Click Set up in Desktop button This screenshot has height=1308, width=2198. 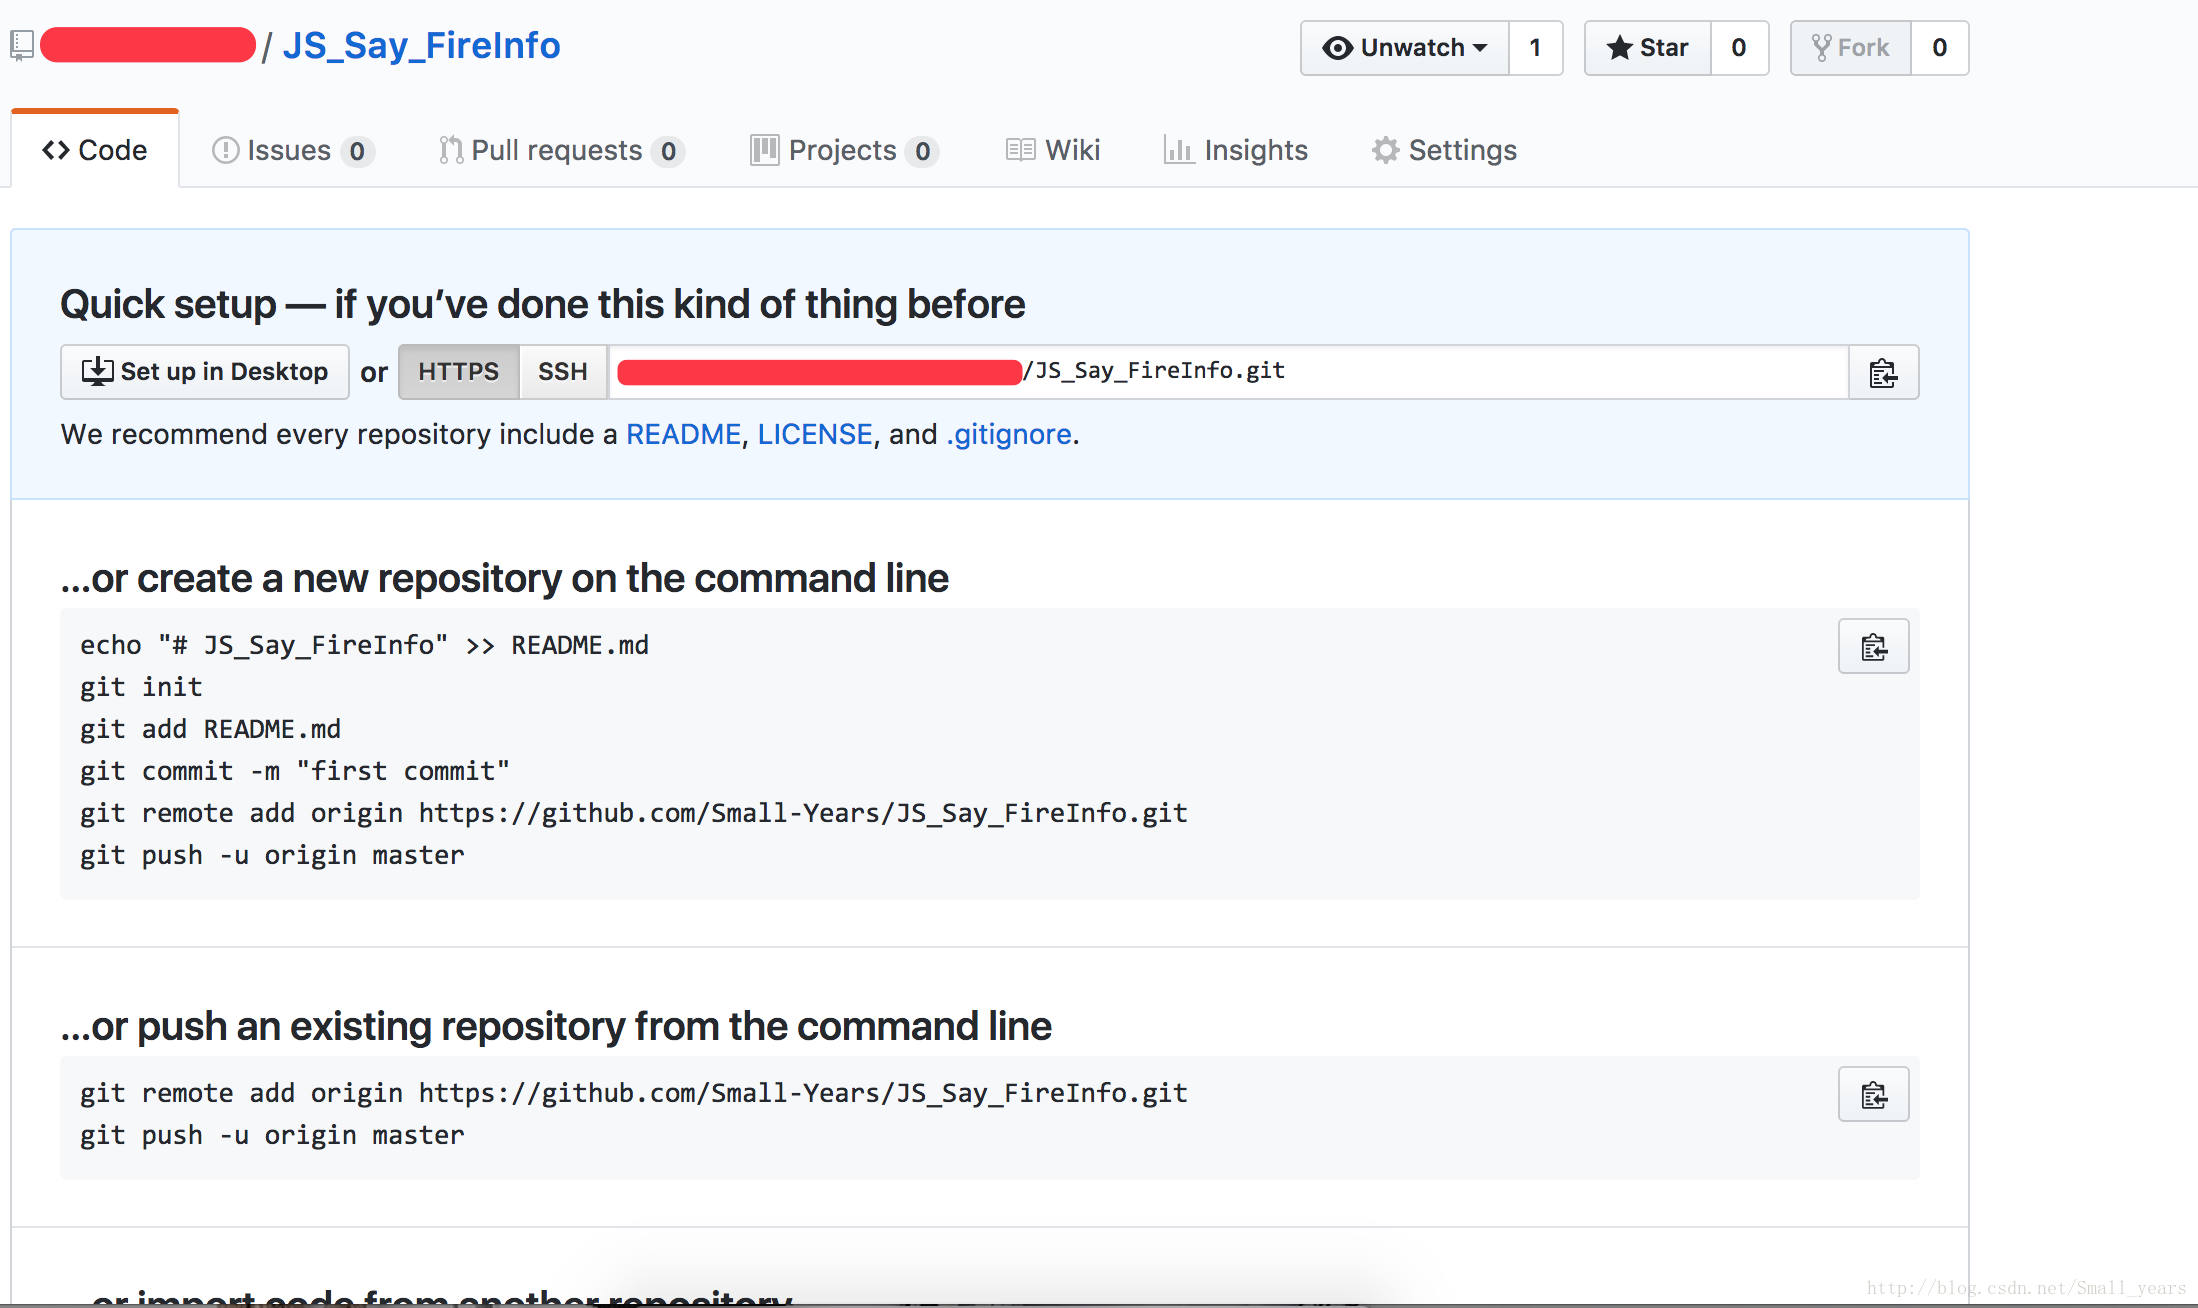pyautogui.click(x=205, y=372)
